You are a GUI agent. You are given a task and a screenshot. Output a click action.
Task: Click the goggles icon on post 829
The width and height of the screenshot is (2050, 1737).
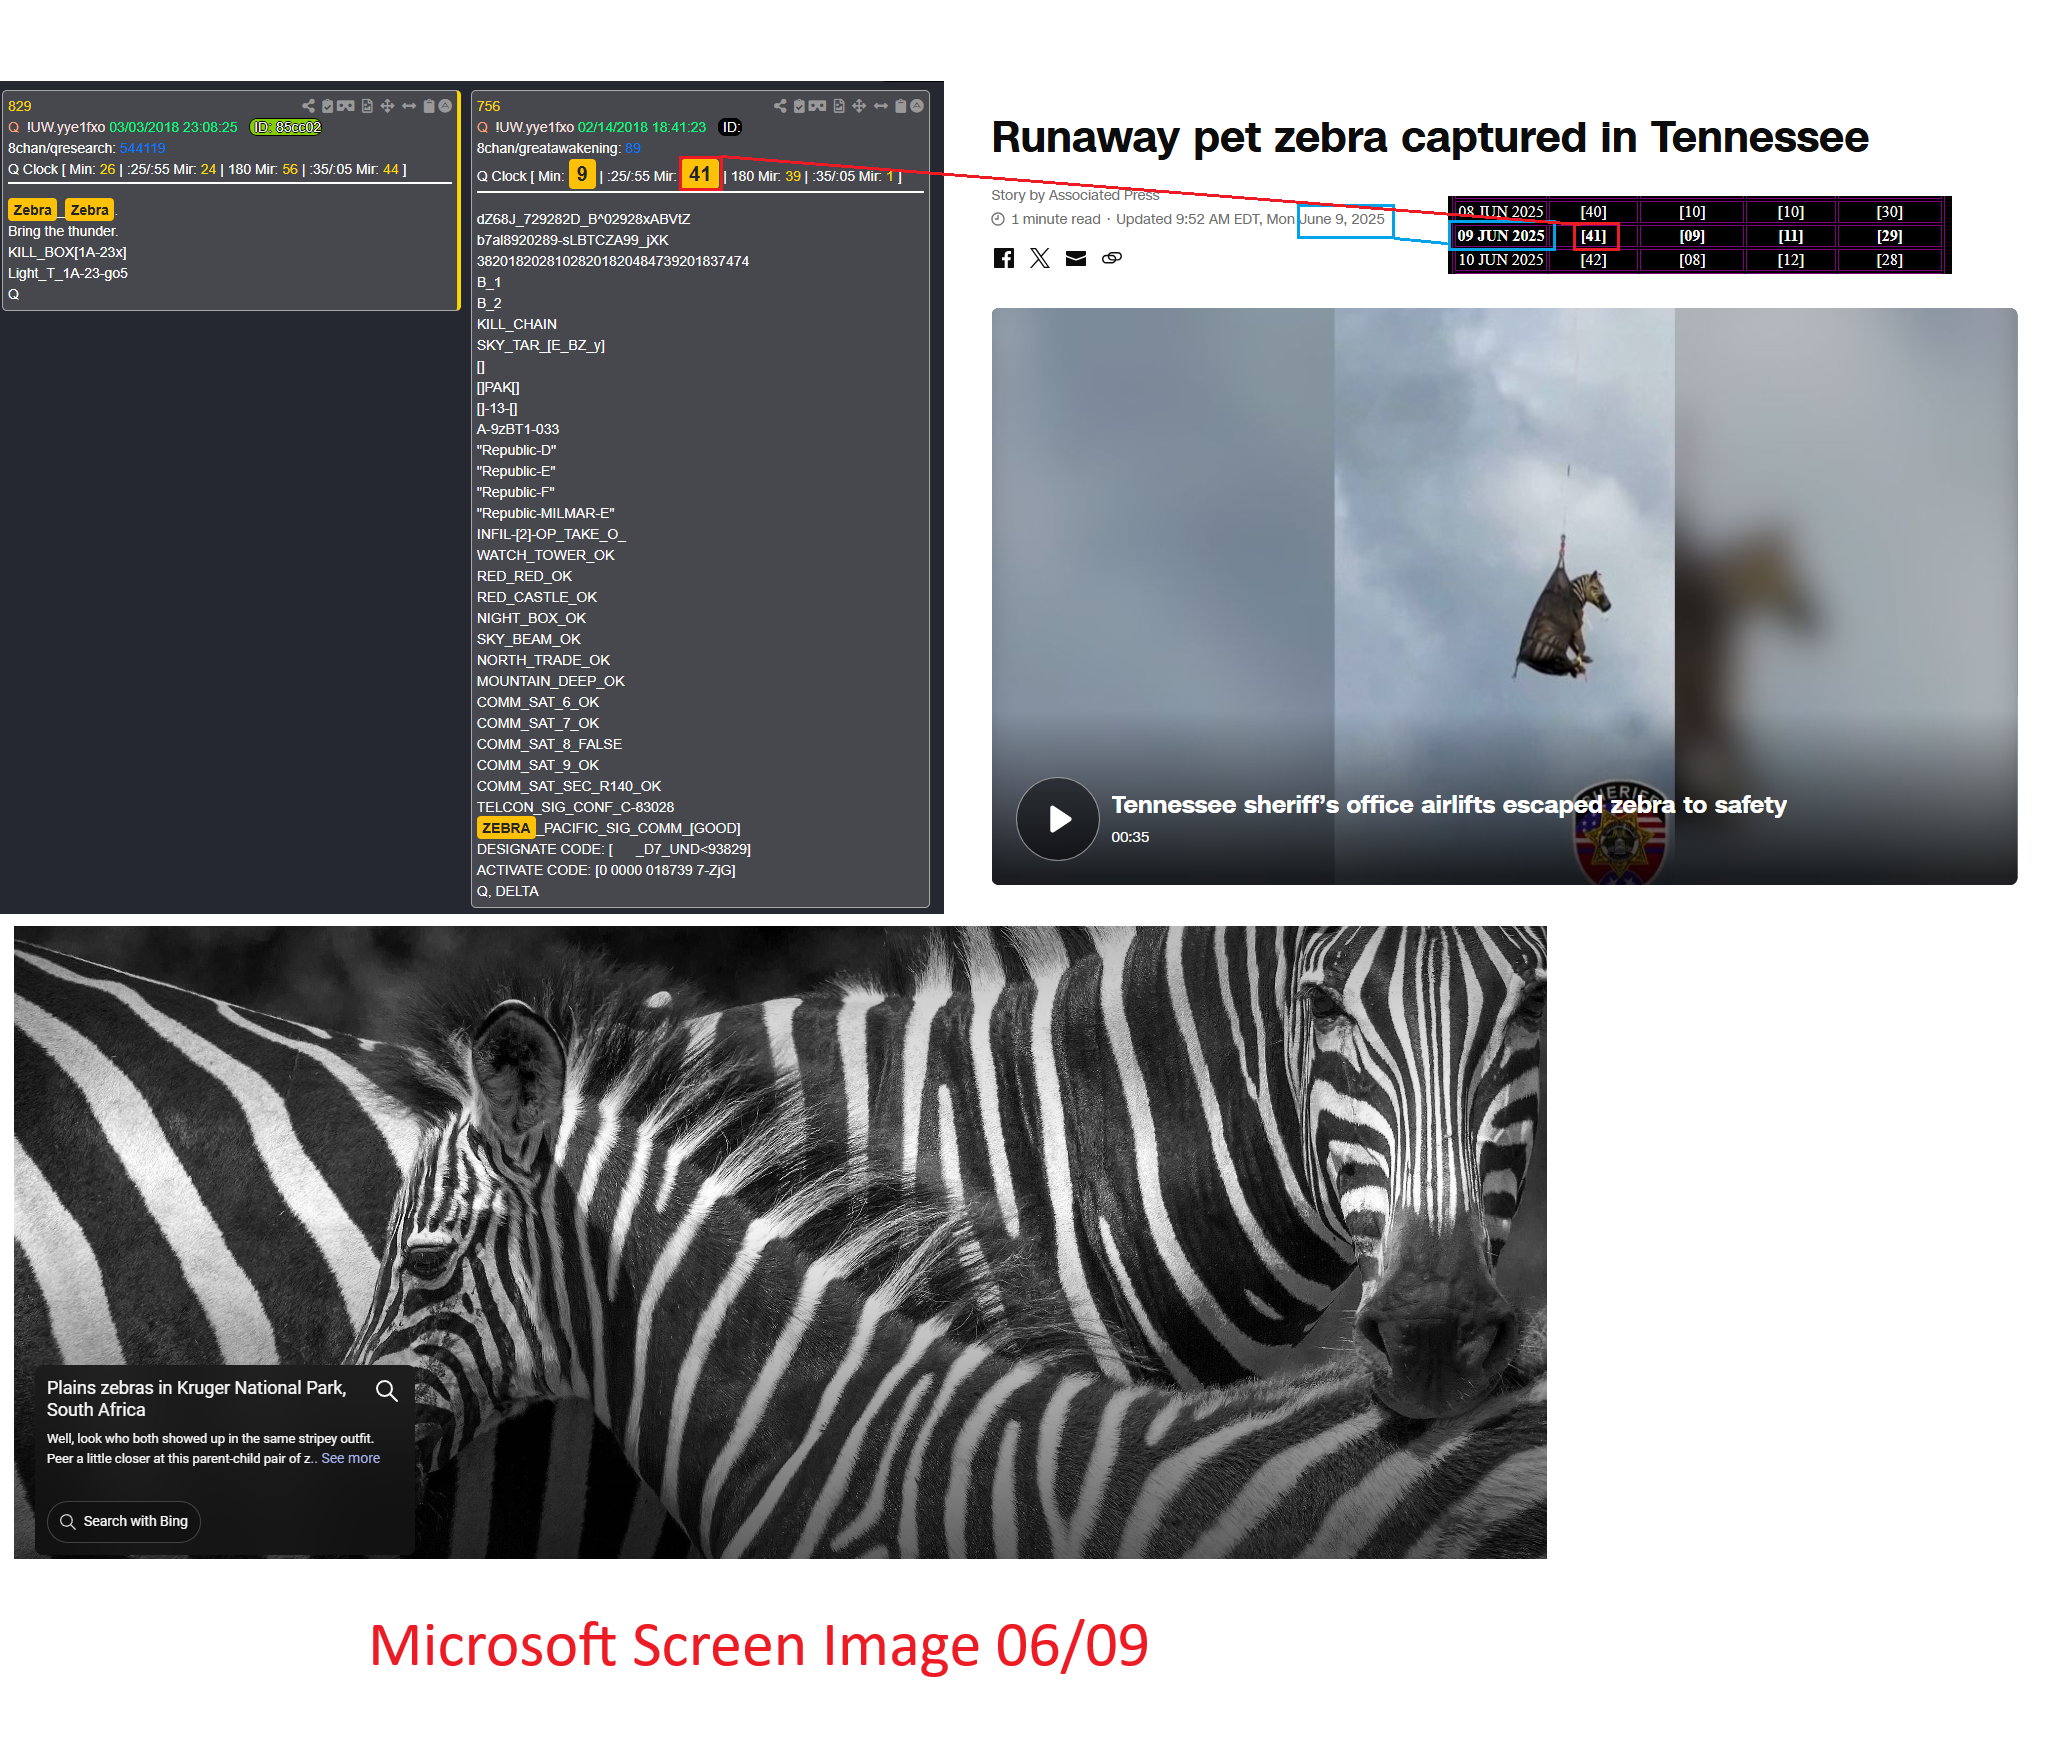(346, 106)
